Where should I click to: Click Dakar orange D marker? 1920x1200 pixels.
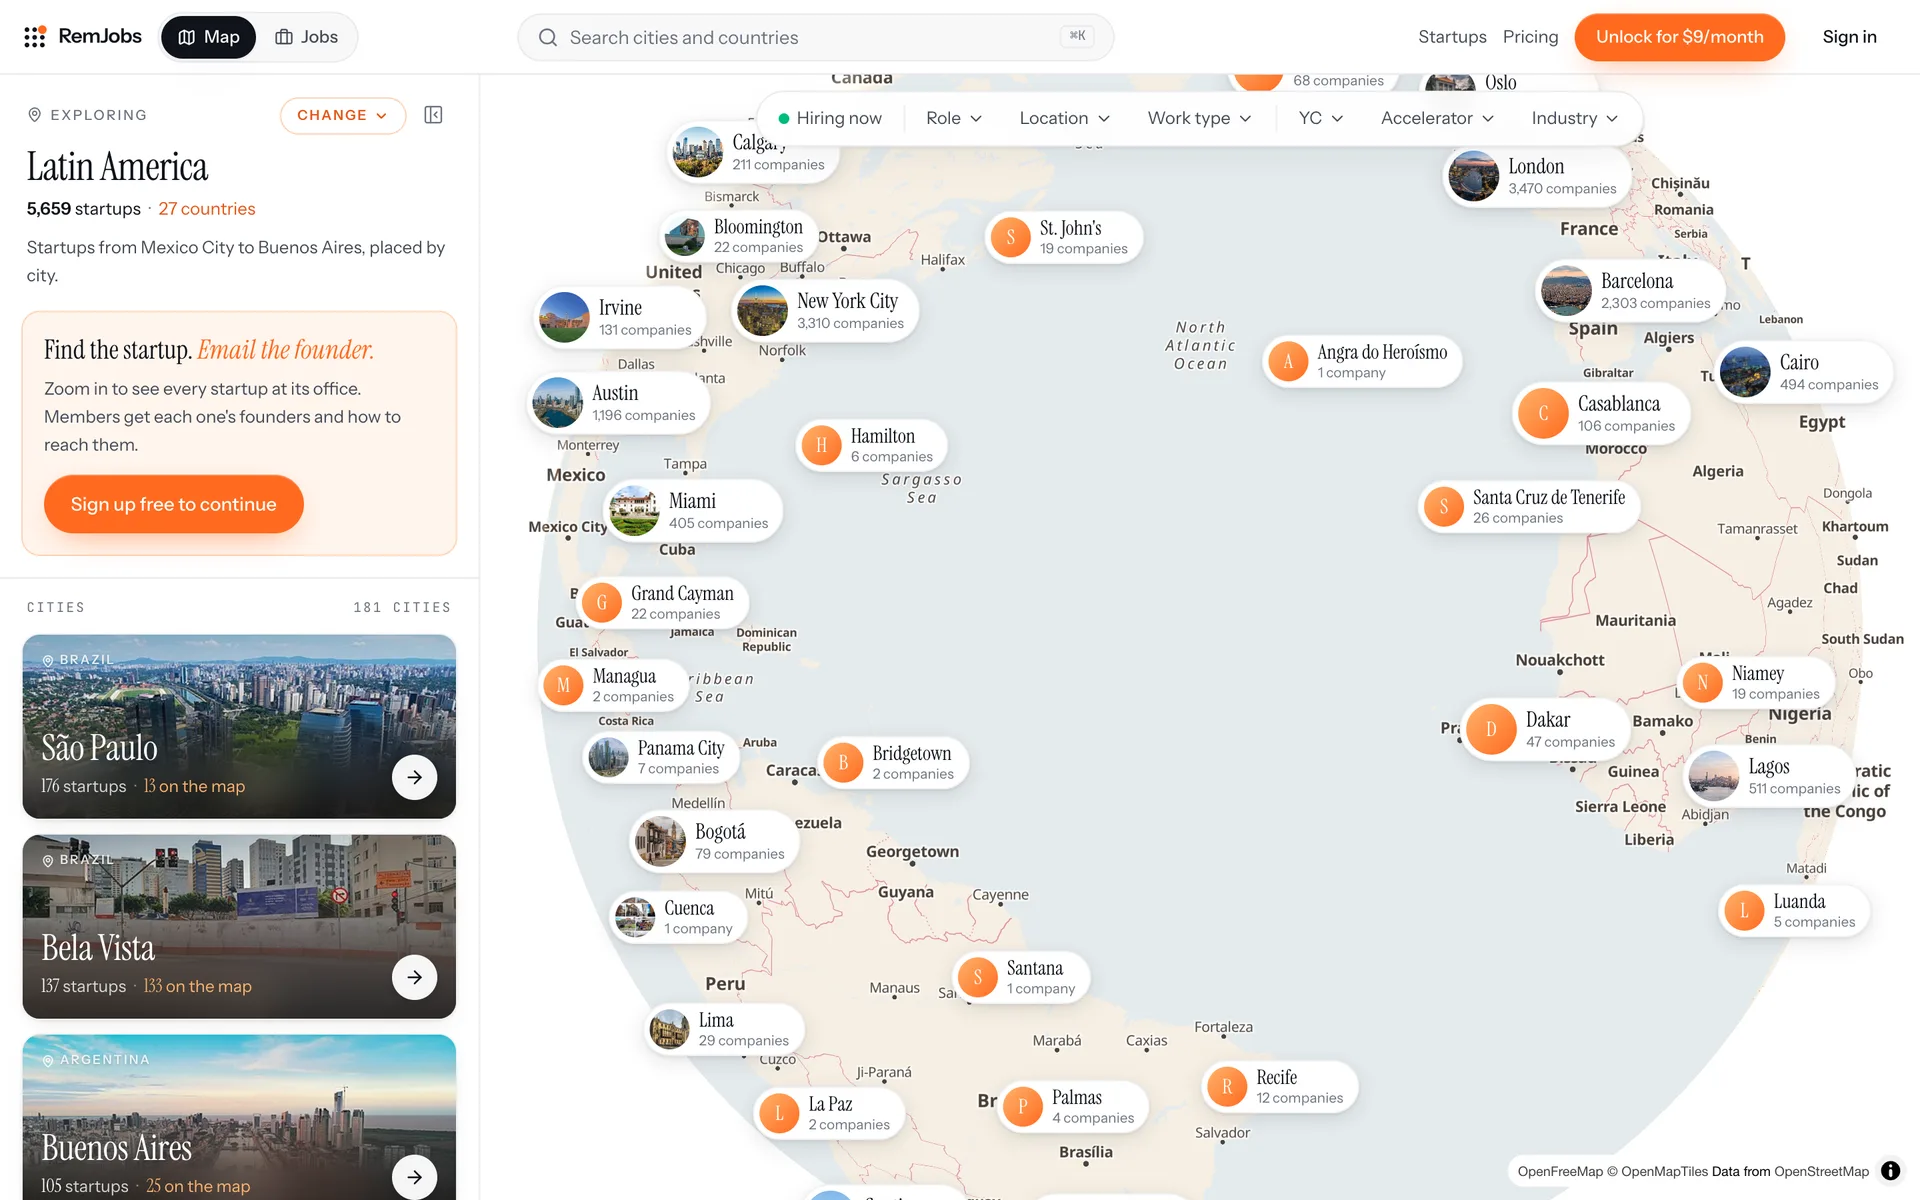click(1491, 730)
